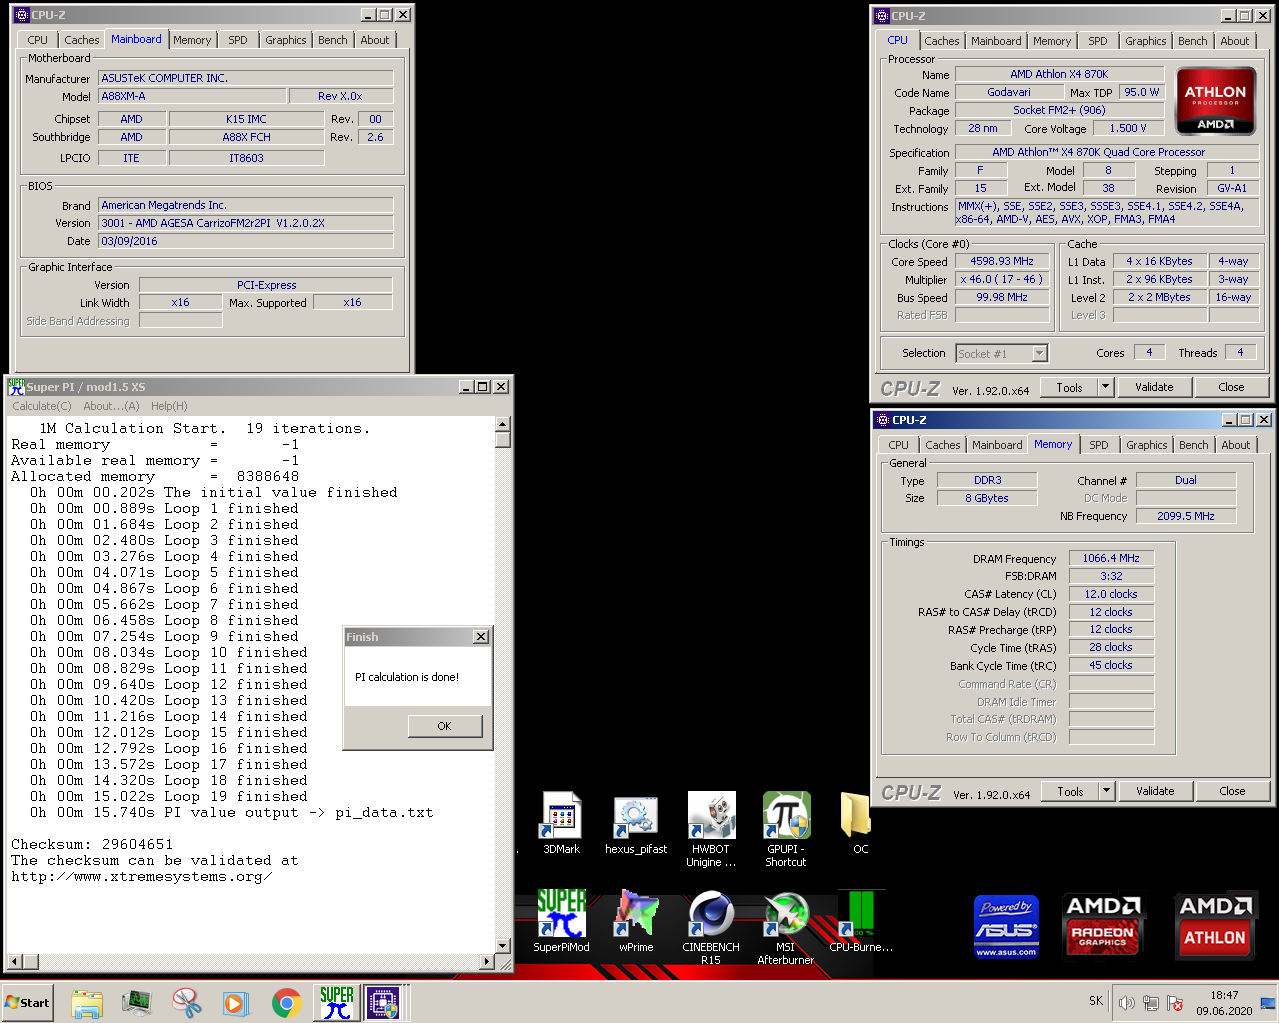This screenshot has width=1279, height=1023.
Task: Open File Explorer from the taskbar
Action: pos(87,1002)
